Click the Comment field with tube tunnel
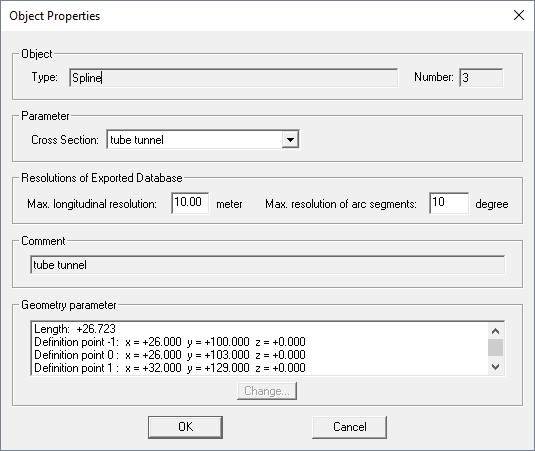This screenshot has height=451, width=535. pos(268,265)
